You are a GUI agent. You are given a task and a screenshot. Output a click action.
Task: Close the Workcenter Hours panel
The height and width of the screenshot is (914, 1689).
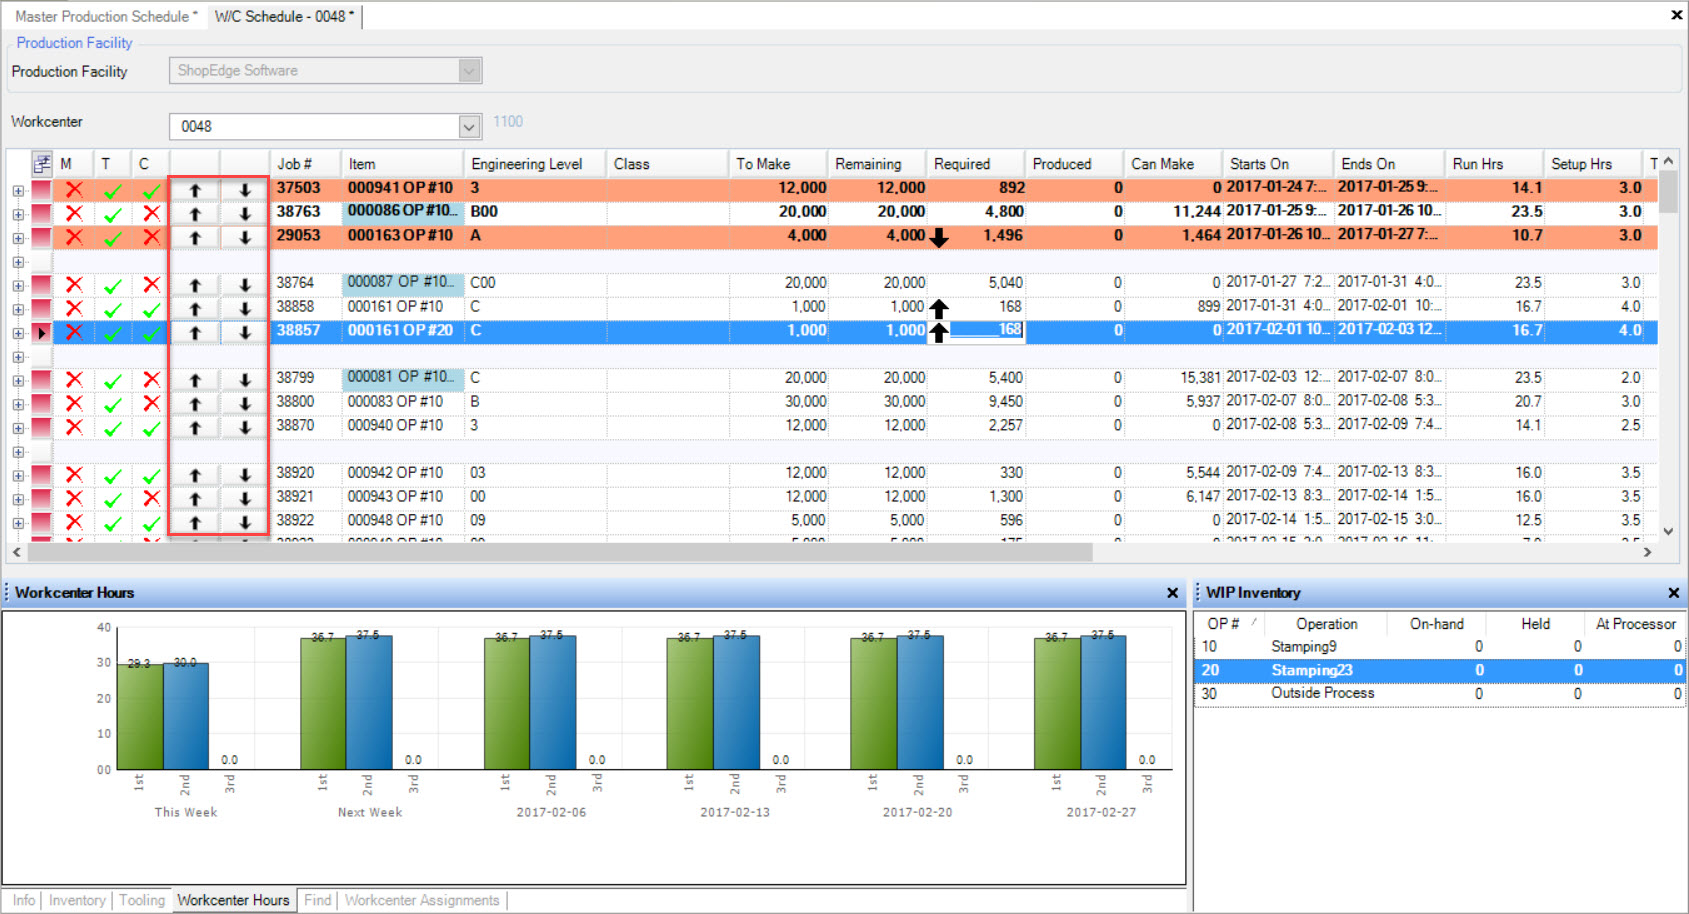pos(1173,593)
